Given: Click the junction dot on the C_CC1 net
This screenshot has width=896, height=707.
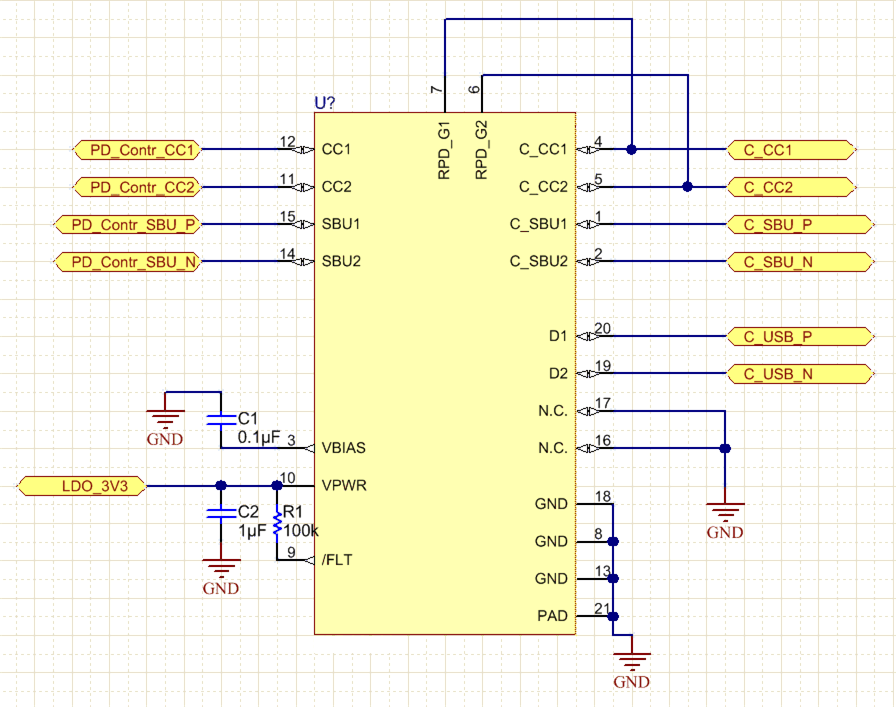Looking at the screenshot, I should click(x=631, y=148).
